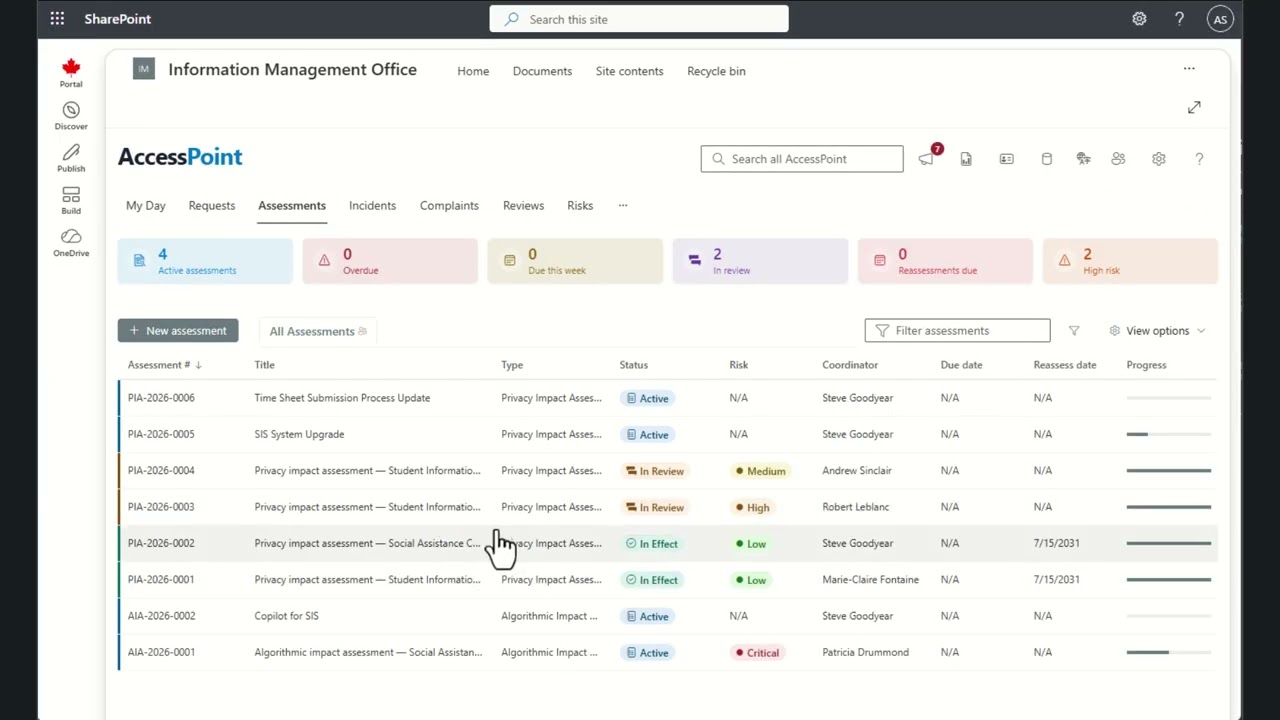Image resolution: width=1280 pixels, height=720 pixels.
Task: Click progress bar of PIA-2026-0004 row
Action: pyautogui.click(x=1168, y=470)
